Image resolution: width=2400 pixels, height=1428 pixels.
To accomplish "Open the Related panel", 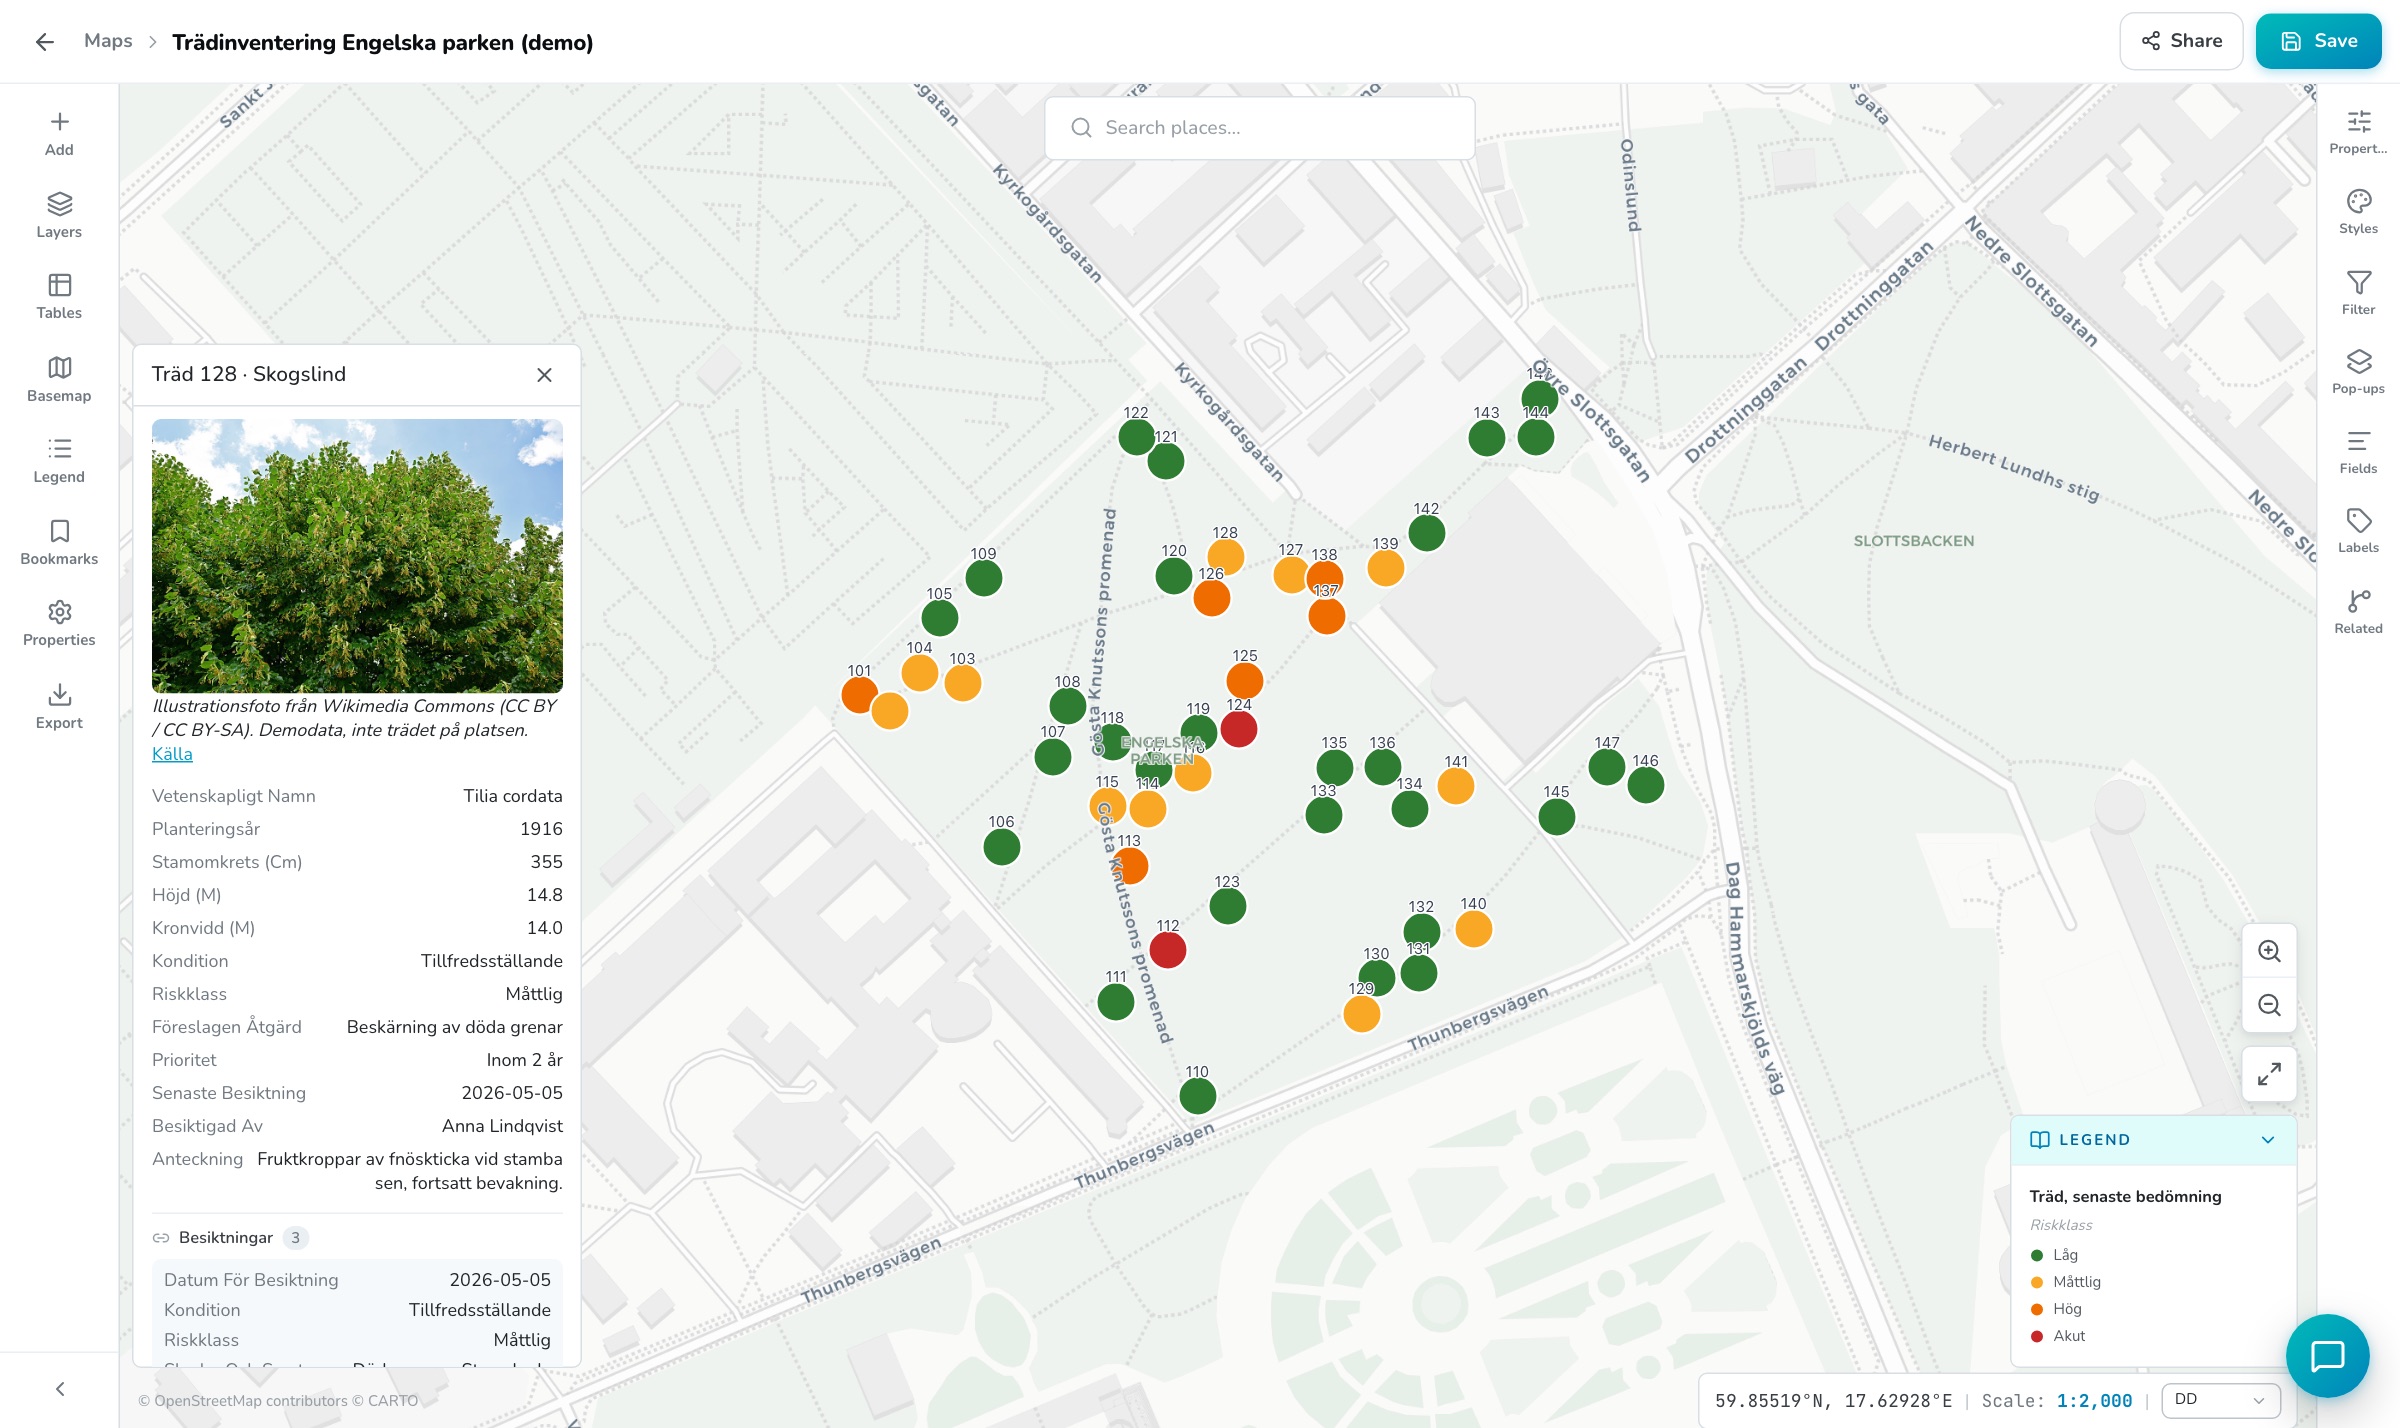I will [x=2358, y=612].
